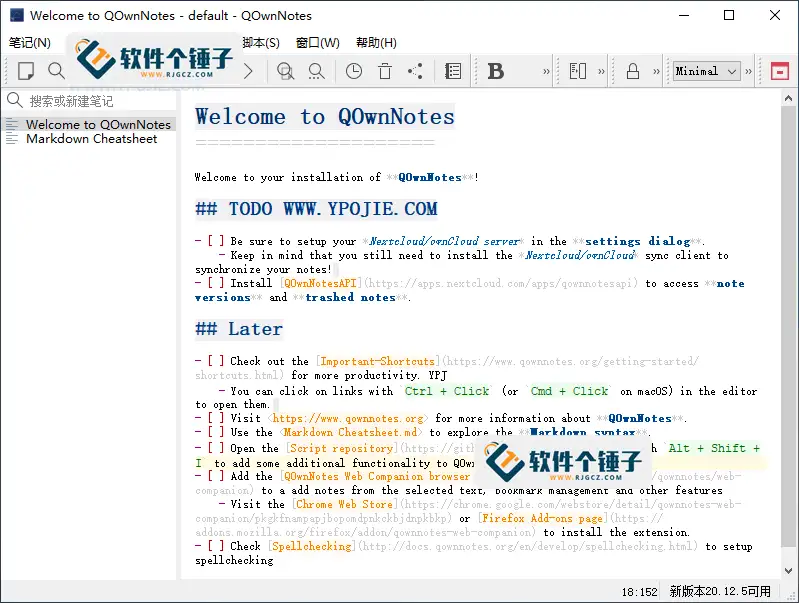Click the settings dialog bold text

pos(637,241)
